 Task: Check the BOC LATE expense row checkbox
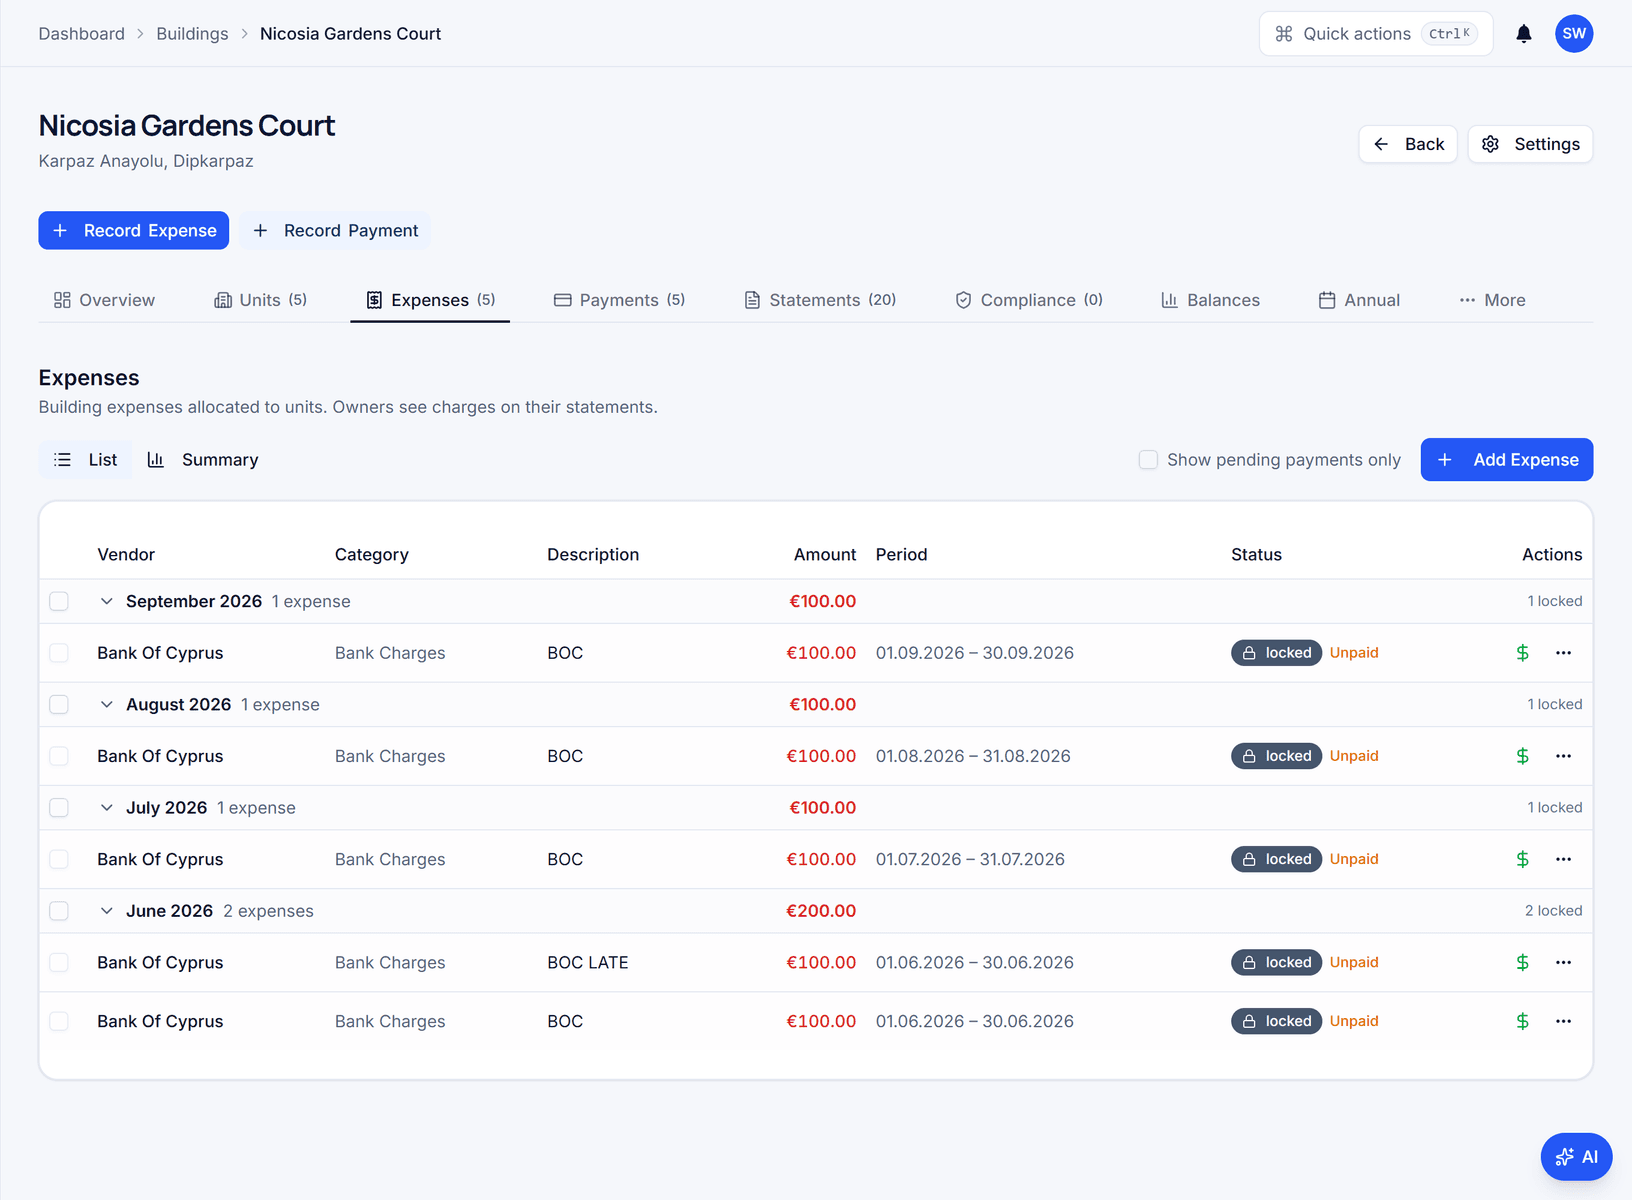[x=59, y=962]
